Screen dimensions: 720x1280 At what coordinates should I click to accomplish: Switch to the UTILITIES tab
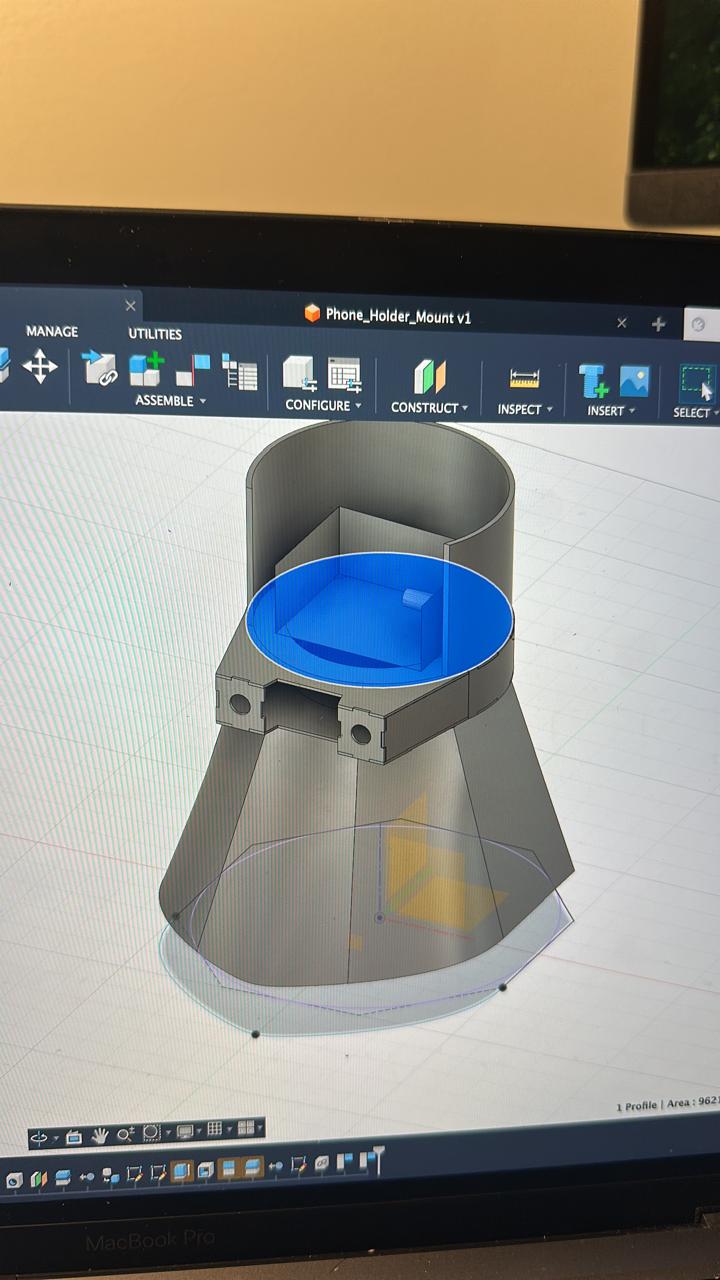pyautogui.click(x=155, y=334)
